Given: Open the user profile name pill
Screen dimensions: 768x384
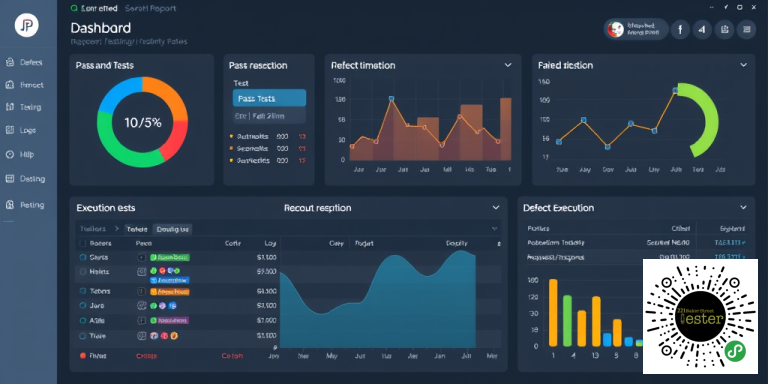Looking at the screenshot, I should [x=636, y=29].
